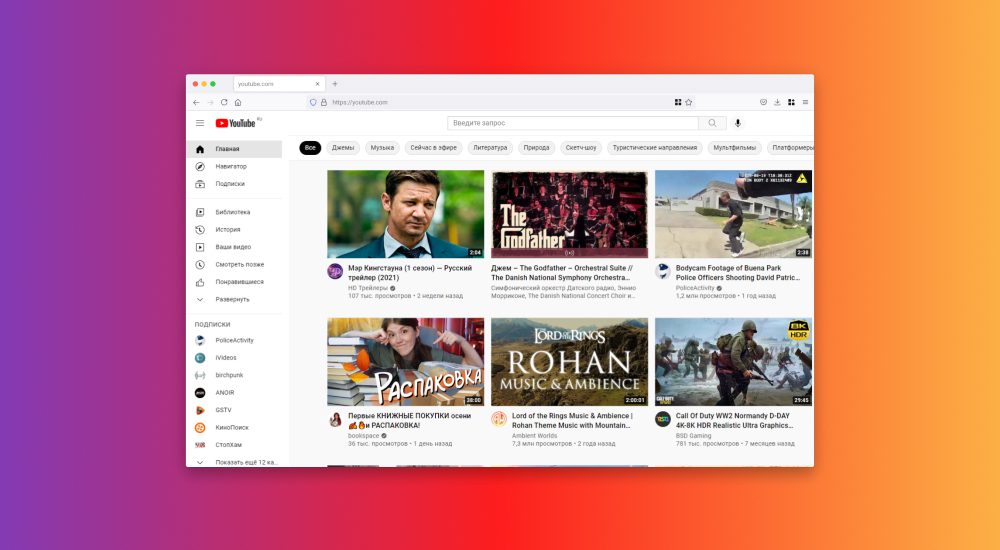Select the Музыка filter chip

click(382, 148)
